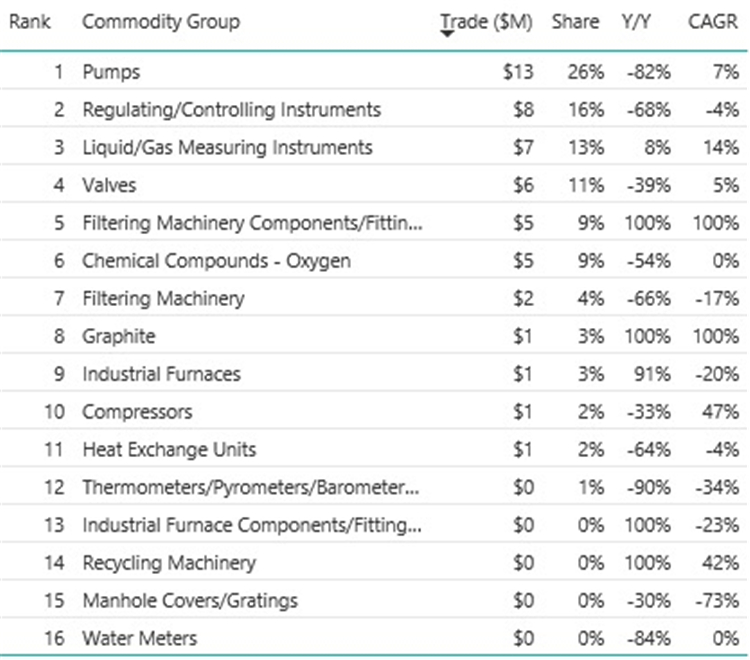Sort by the Rank column header
Screen dimensions: 750x660
point(30,22)
